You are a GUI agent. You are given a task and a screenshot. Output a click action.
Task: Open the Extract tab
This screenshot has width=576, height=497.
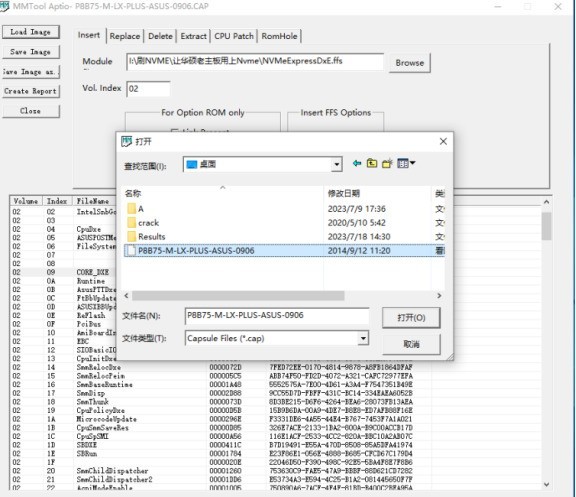[x=193, y=36]
